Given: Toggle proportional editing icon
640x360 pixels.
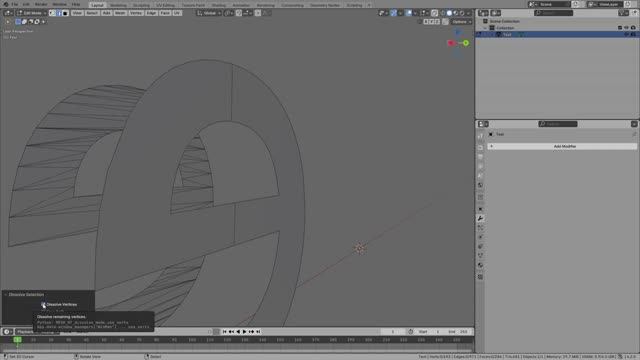Looking at the screenshot, I should [258, 13].
